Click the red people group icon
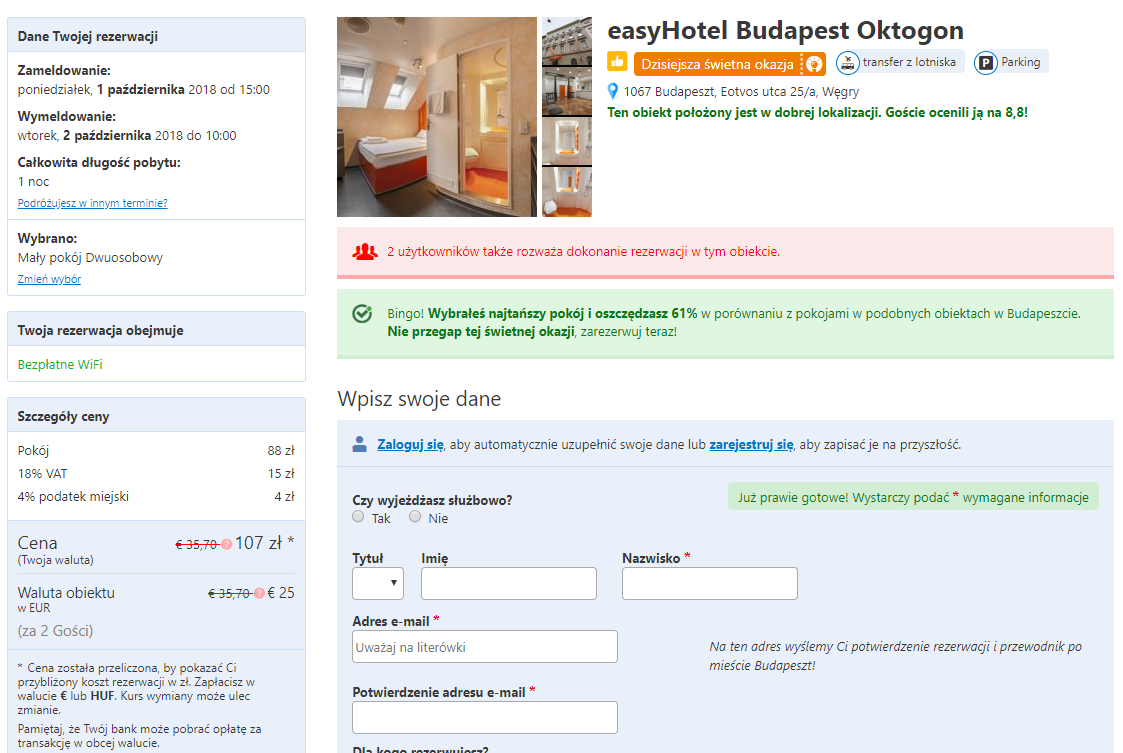The height and width of the screenshot is (753, 1123). click(x=365, y=251)
